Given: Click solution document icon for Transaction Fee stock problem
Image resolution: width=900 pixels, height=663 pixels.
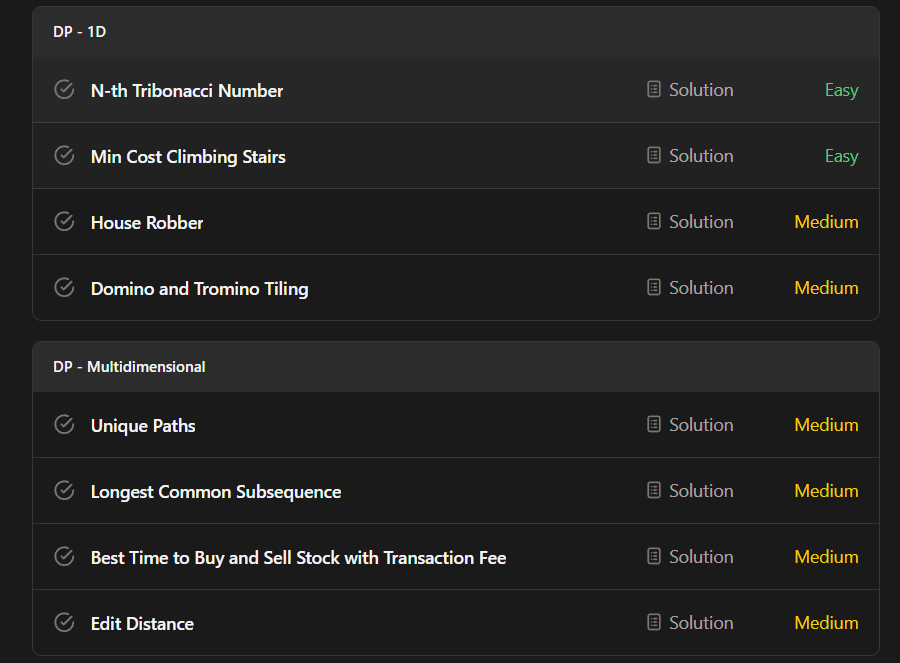Looking at the screenshot, I should (x=654, y=557).
